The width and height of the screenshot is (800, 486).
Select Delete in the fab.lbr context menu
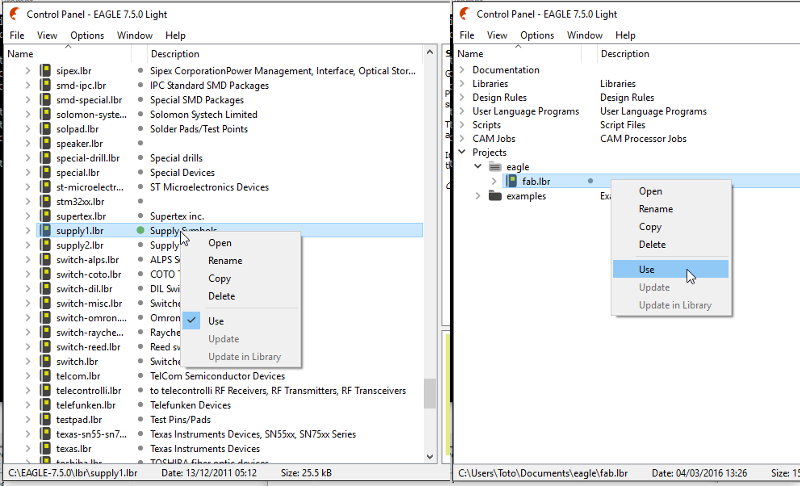click(x=670, y=244)
